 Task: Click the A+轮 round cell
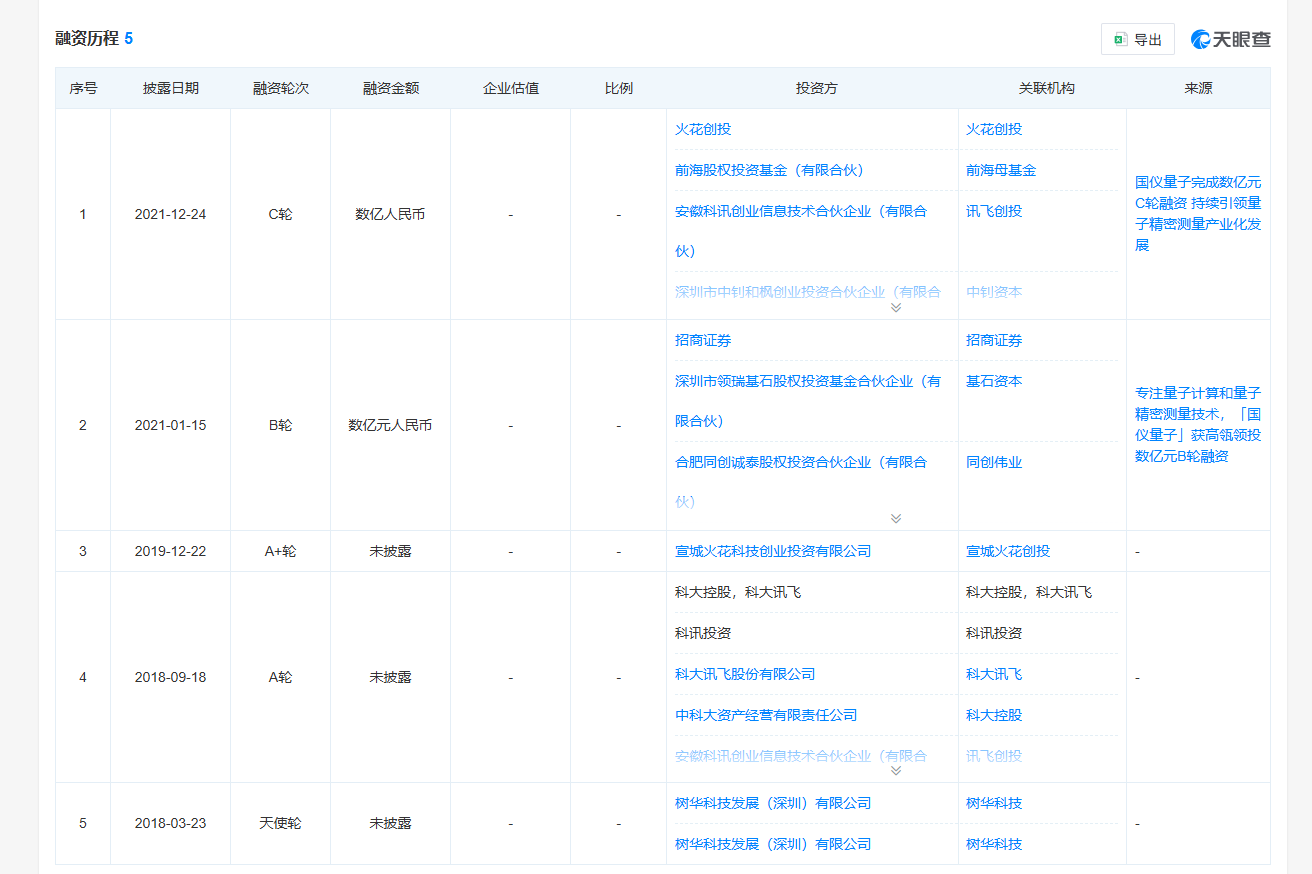pos(281,551)
